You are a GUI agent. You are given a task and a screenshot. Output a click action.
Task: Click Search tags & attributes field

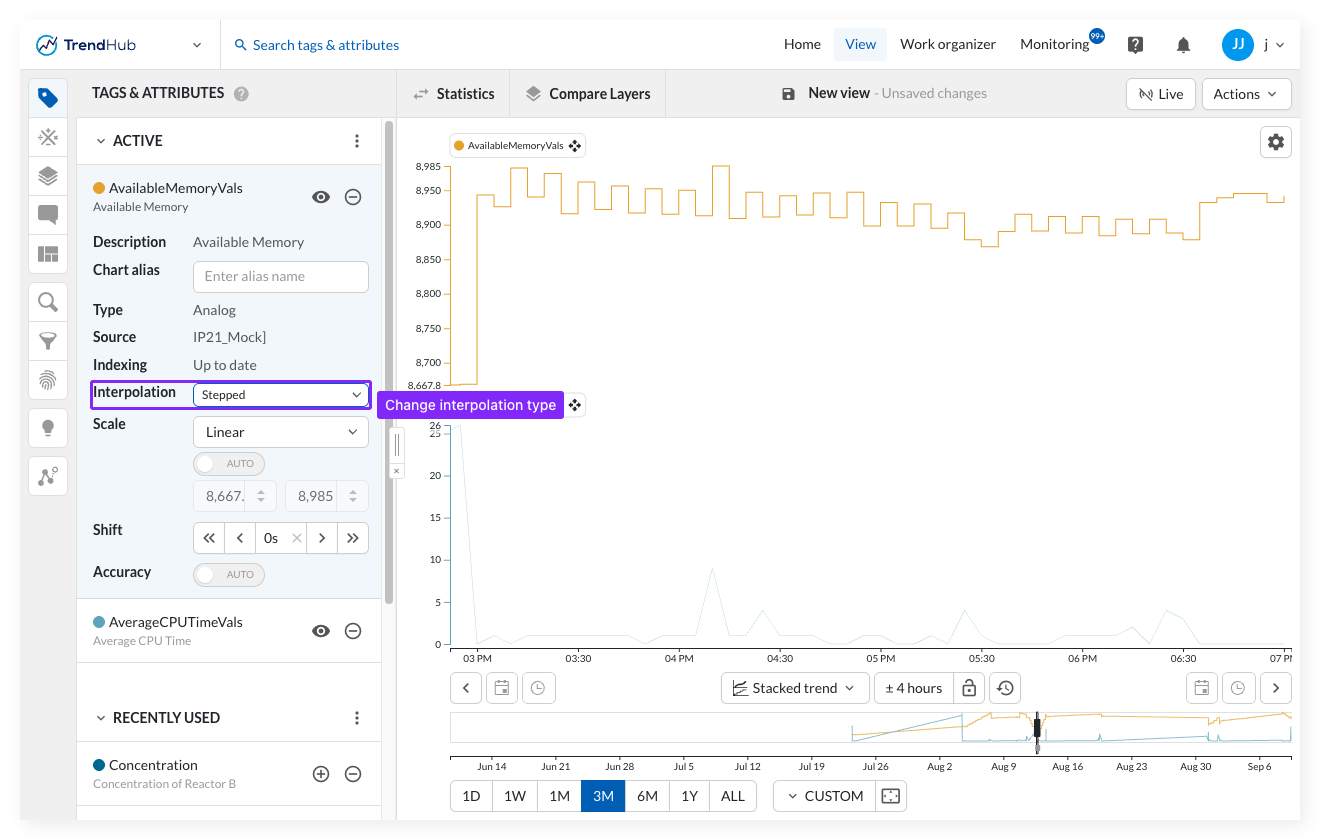pos(317,45)
